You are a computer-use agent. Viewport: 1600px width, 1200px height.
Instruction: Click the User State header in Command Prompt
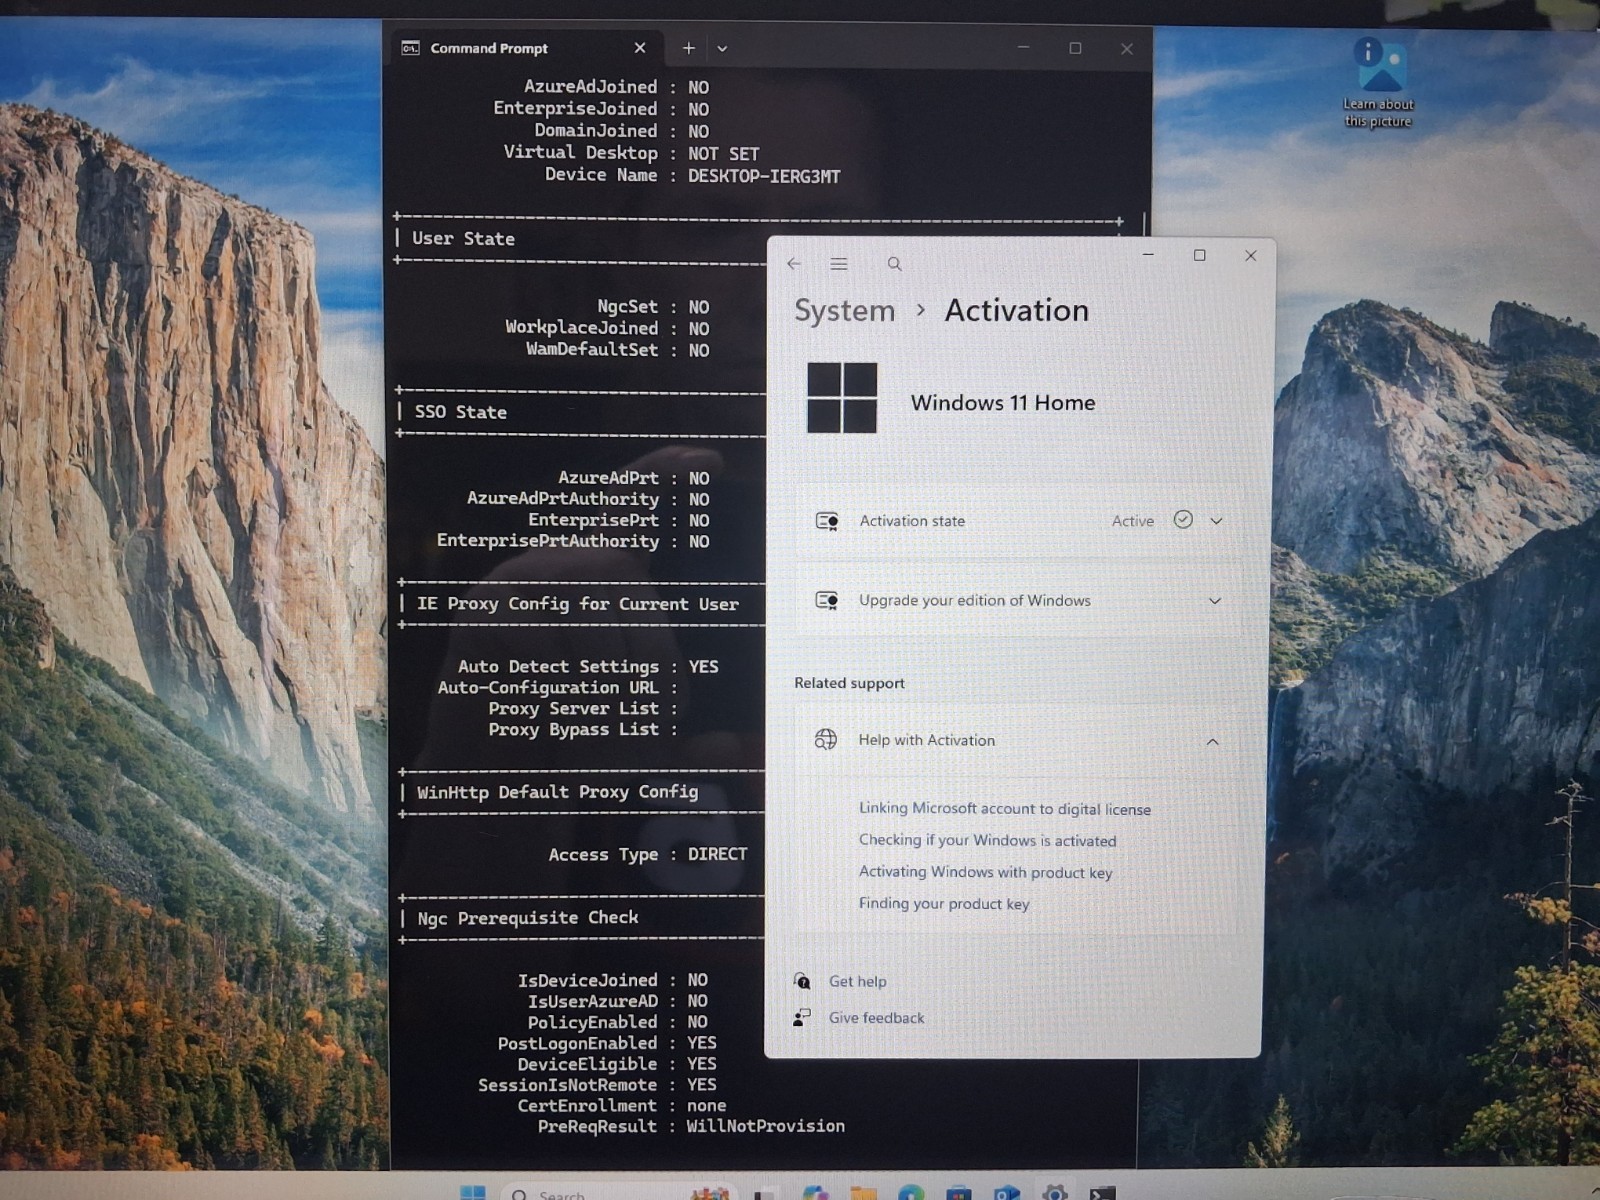click(463, 239)
